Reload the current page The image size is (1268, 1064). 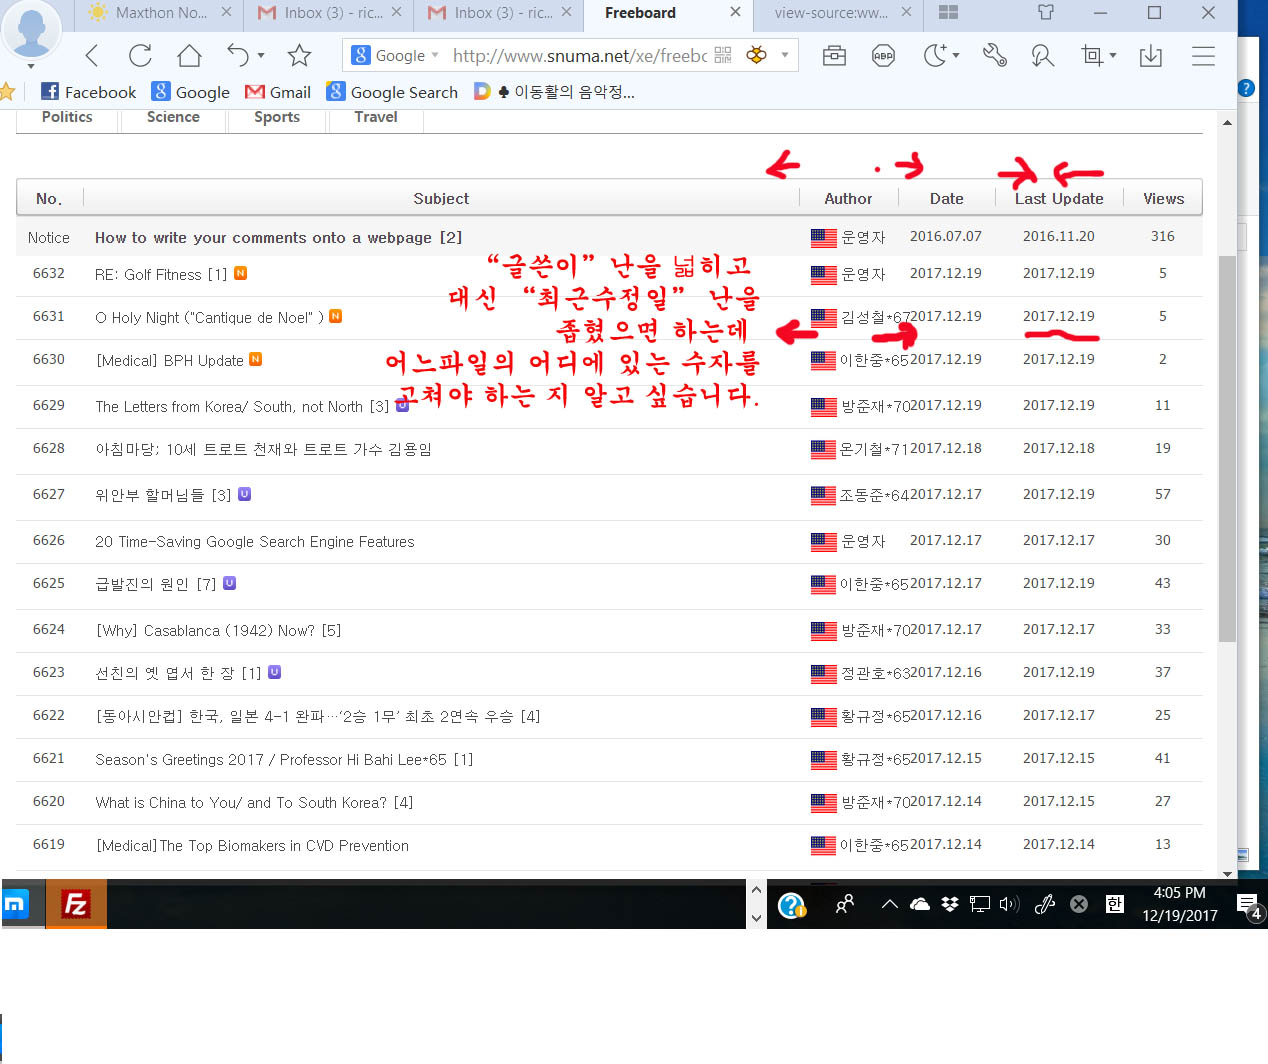pyautogui.click(x=140, y=56)
